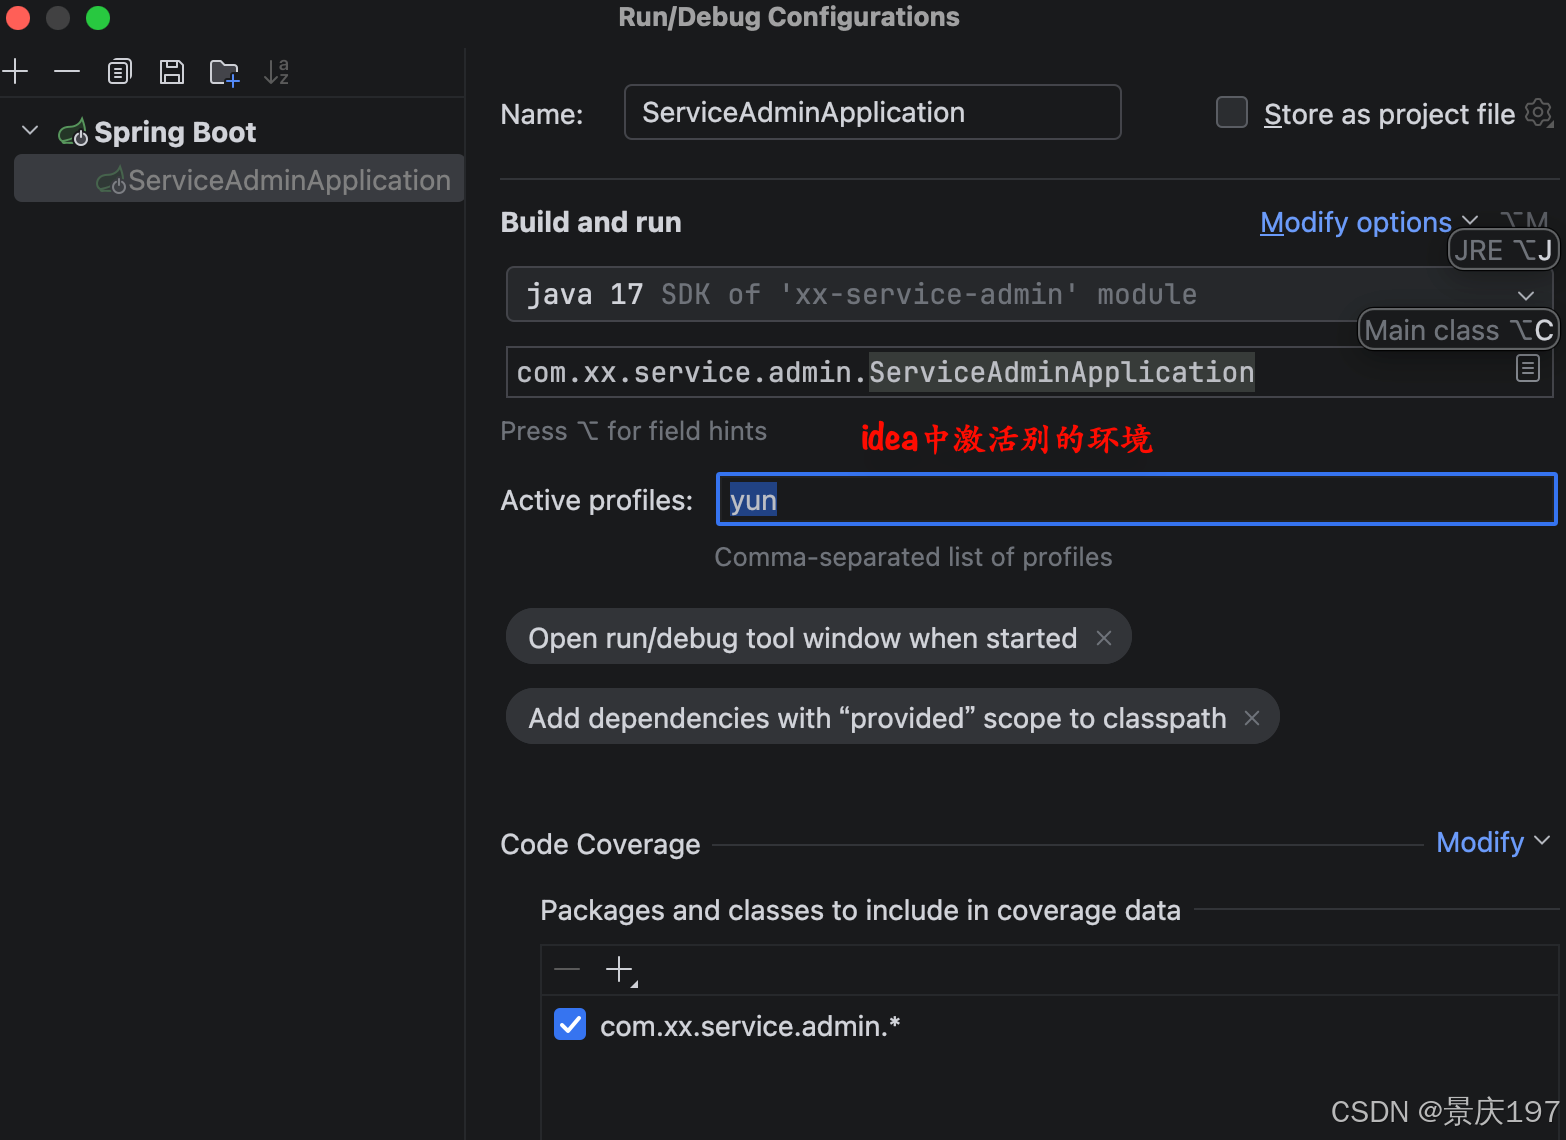Remove the provided scope dependencies option

coord(1252,718)
